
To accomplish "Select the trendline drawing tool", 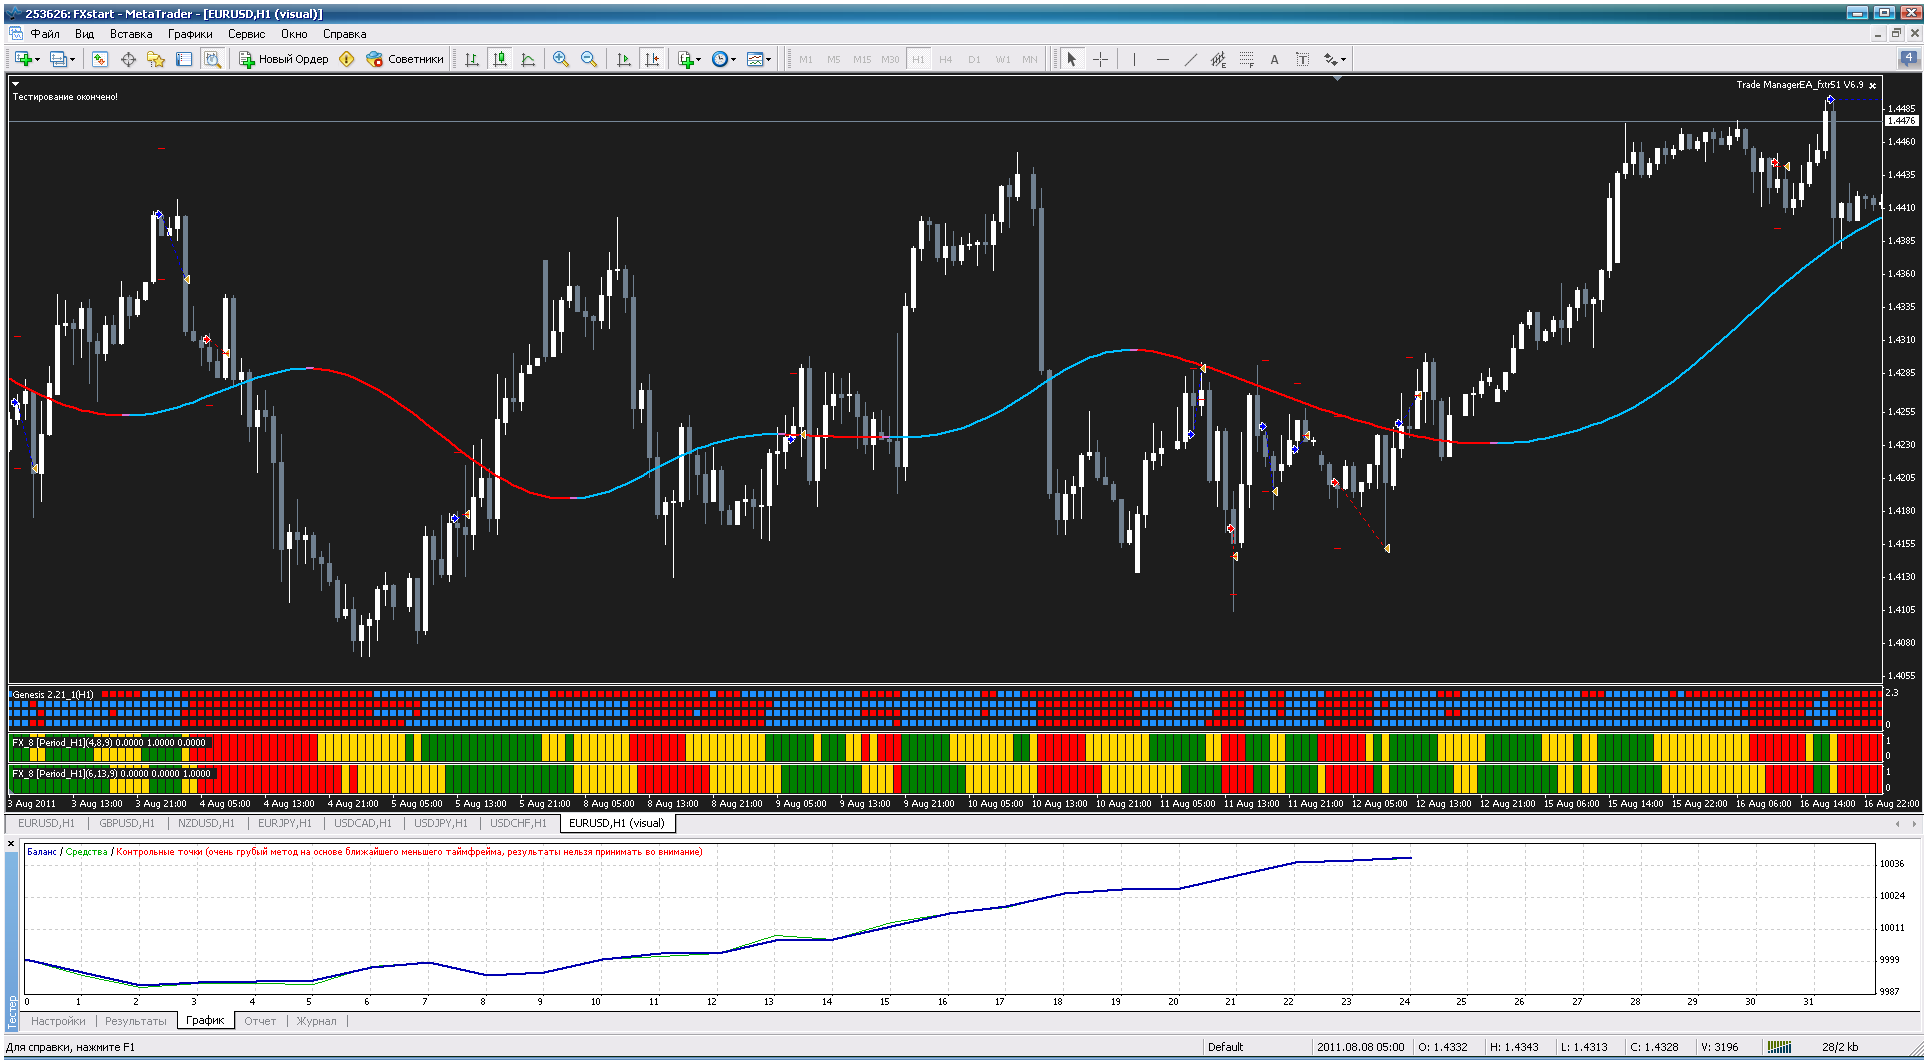I will [1190, 59].
